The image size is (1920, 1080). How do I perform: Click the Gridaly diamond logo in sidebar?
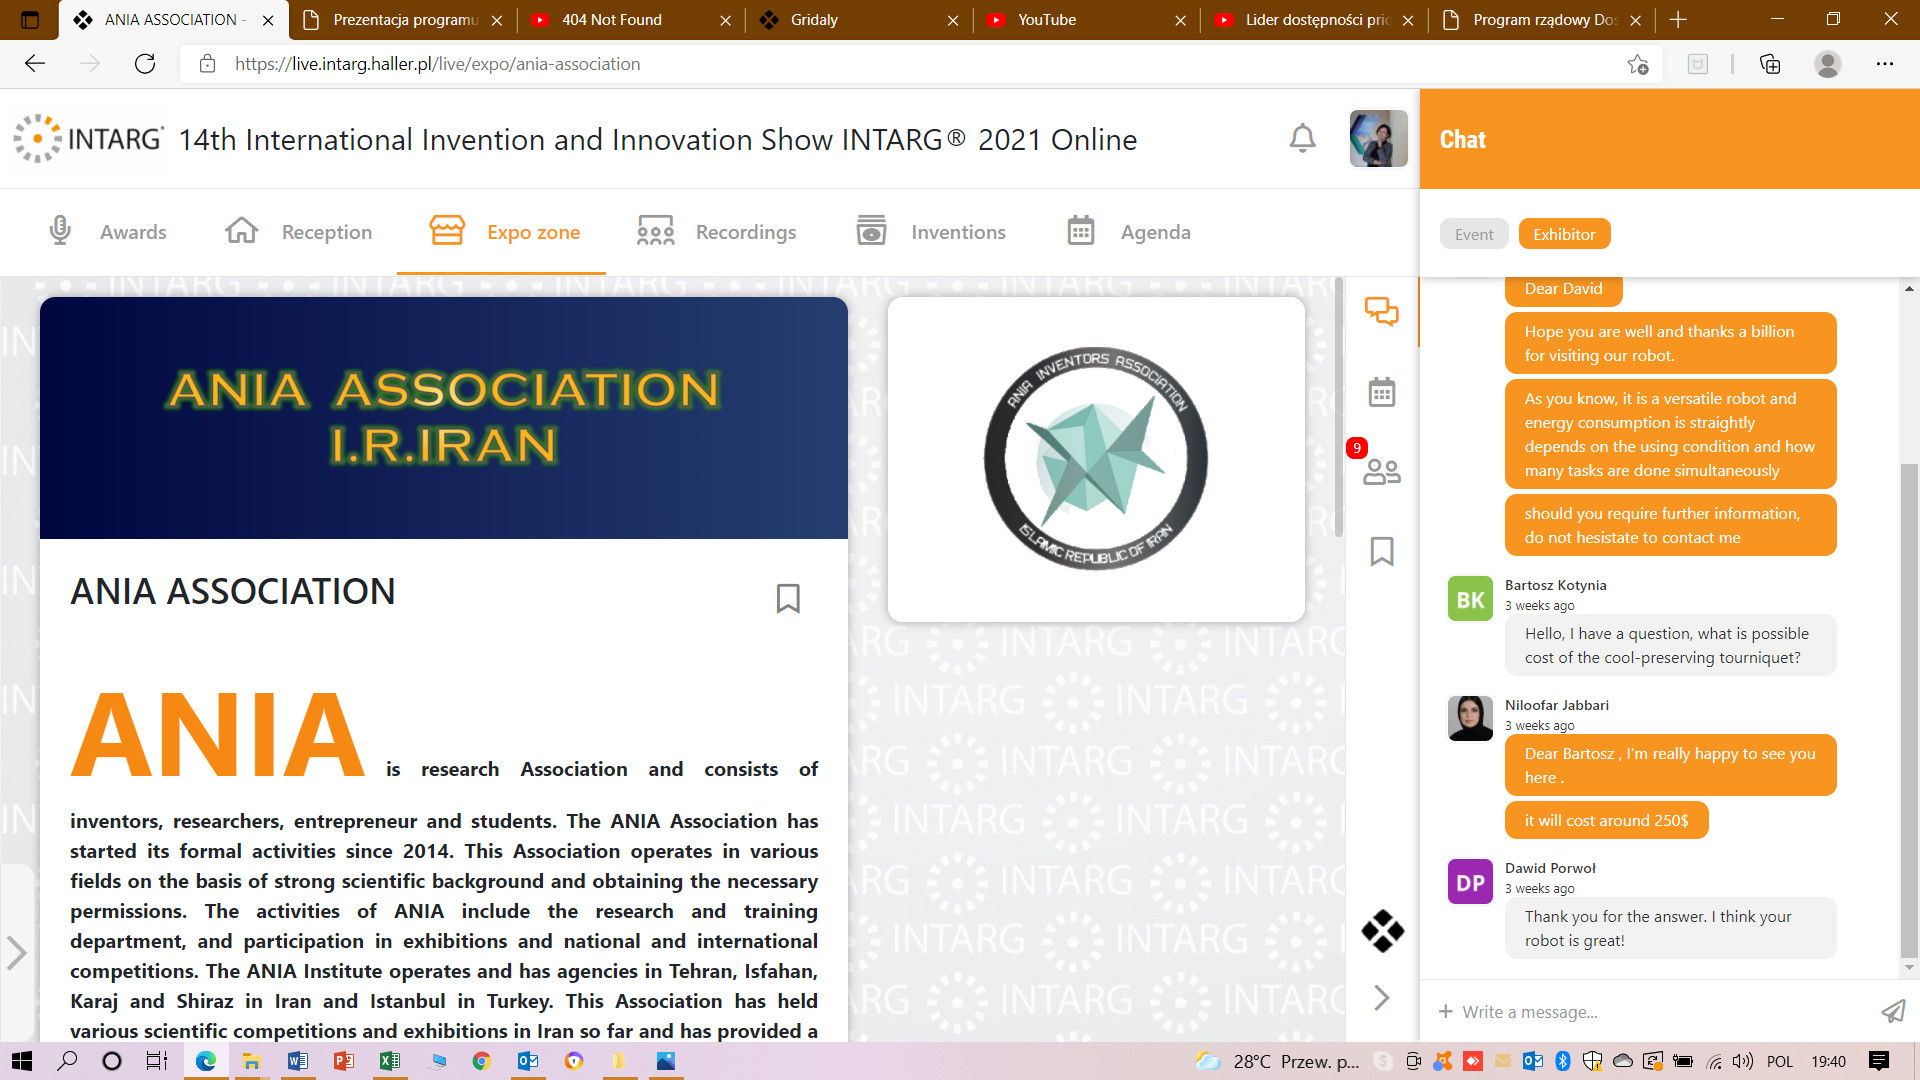[x=1382, y=931]
